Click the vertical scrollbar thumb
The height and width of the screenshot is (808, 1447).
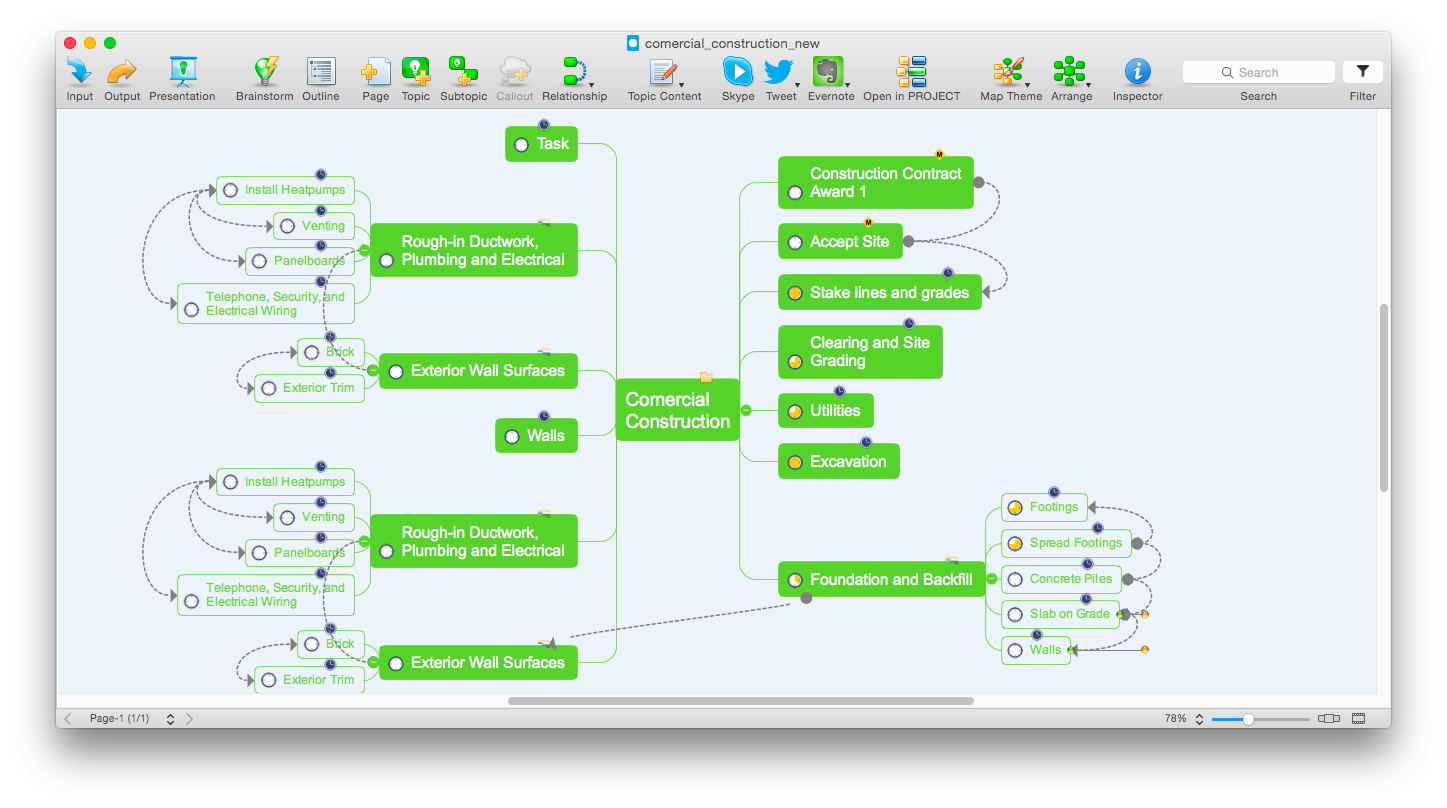1383,398
